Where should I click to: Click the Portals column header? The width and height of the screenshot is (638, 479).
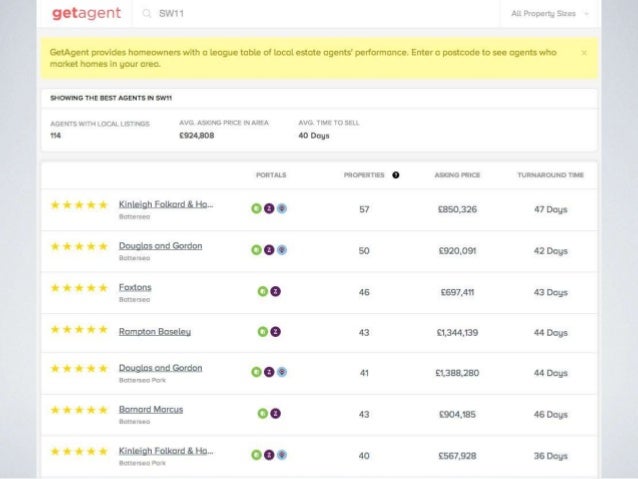270,175
